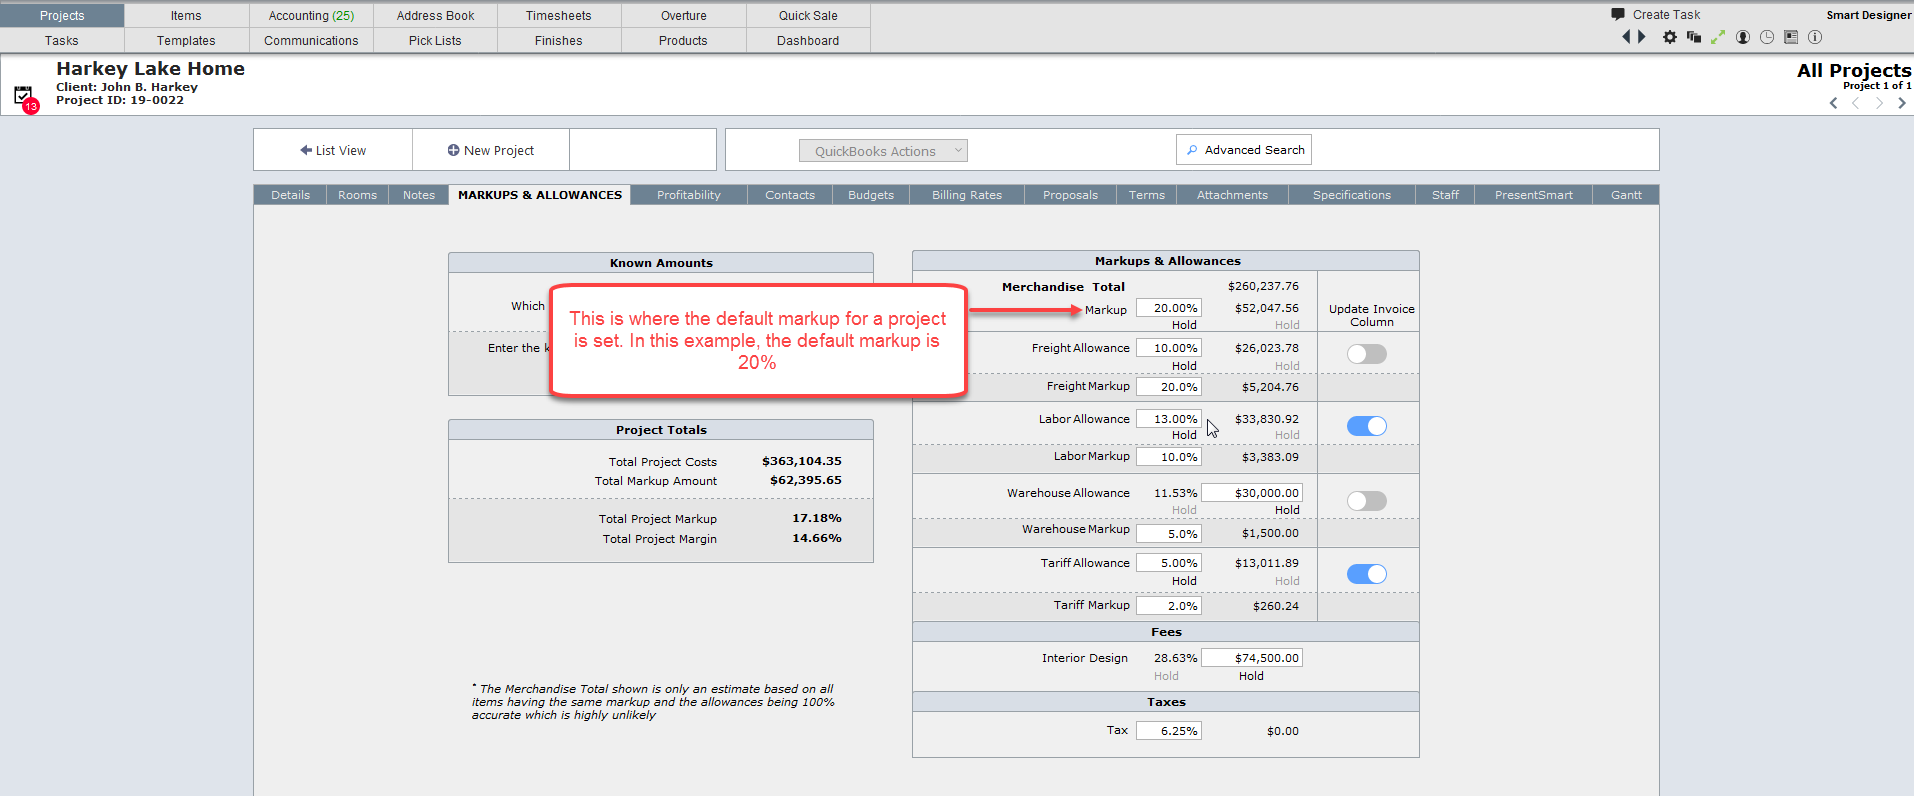Image resolution: width=1914 pixels, height=796 pixels.
Task: Click the news page icon
Action: [1791, 37]
